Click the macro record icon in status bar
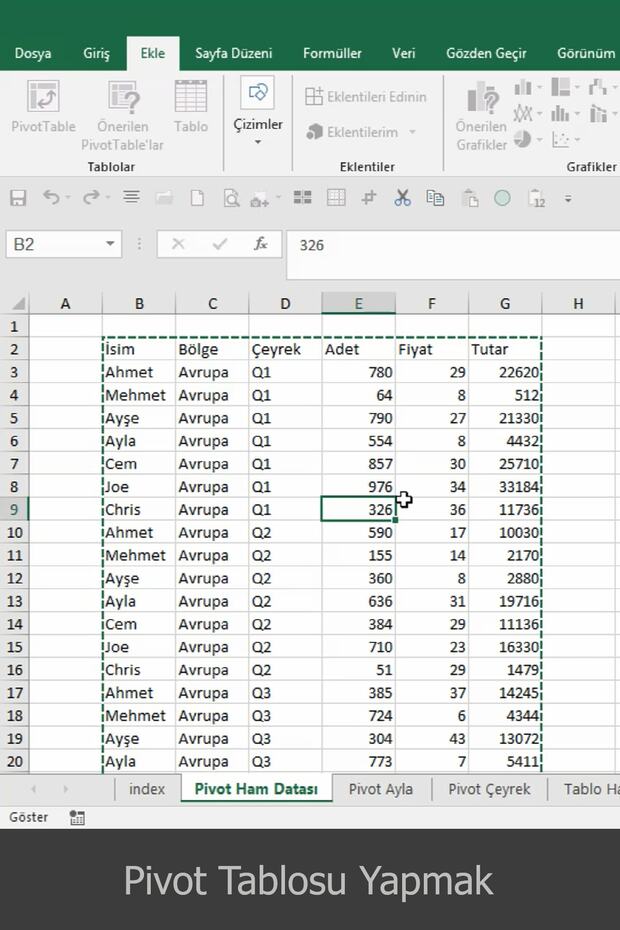Image resolution: width=620 pixels, height=930 pixels. (x=77, y=817)
